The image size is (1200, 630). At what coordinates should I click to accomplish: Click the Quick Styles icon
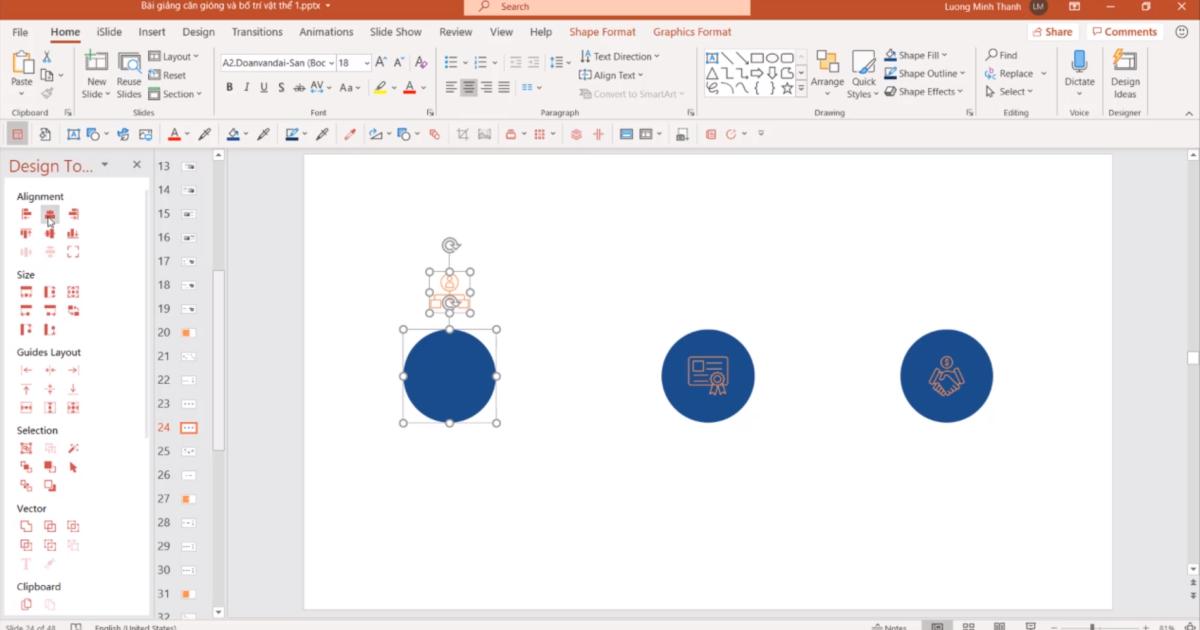863,66
